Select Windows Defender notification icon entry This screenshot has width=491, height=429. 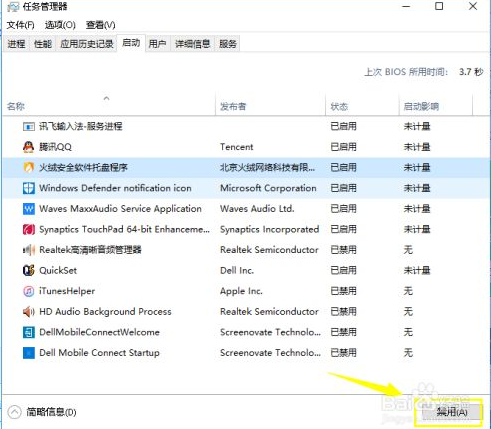(115, 188)
